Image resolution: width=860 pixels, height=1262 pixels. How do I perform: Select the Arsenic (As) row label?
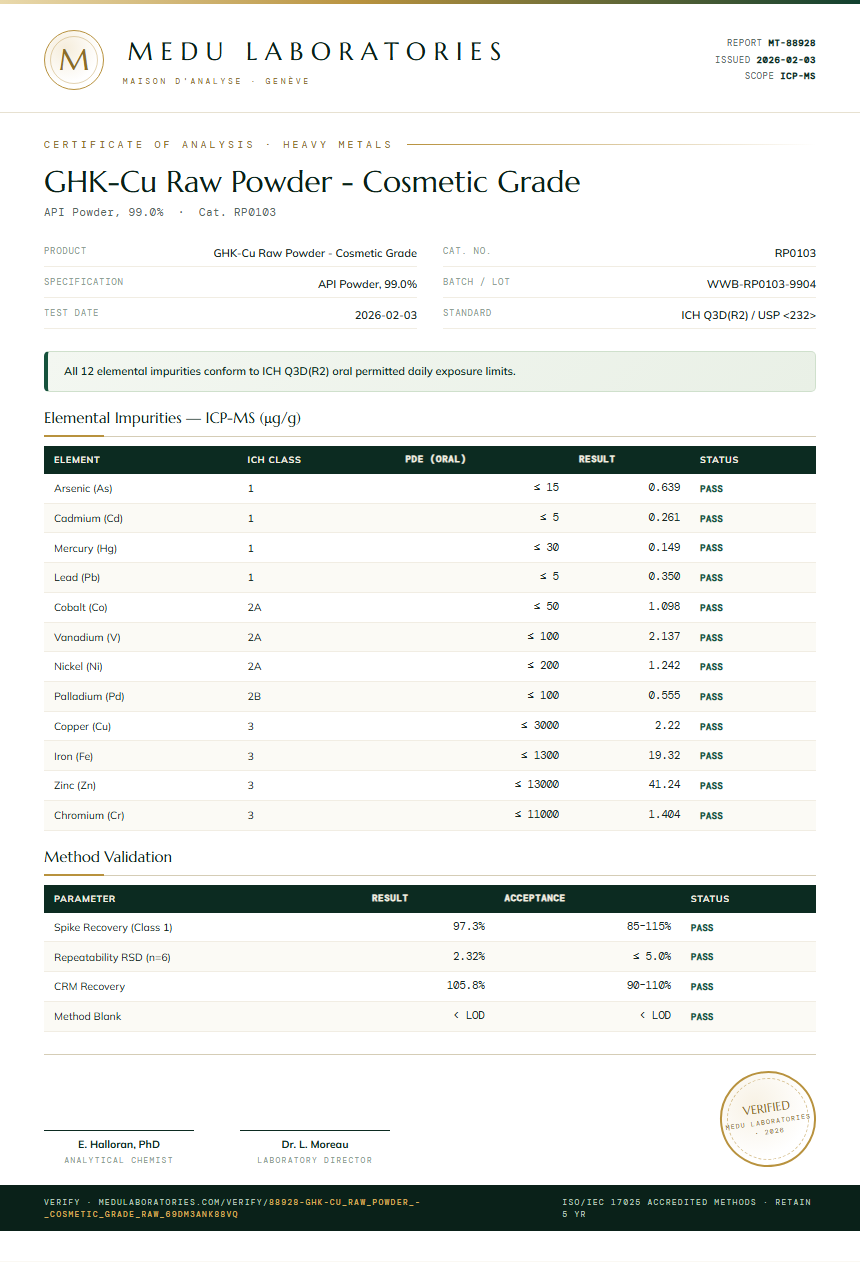pos(83,489)
